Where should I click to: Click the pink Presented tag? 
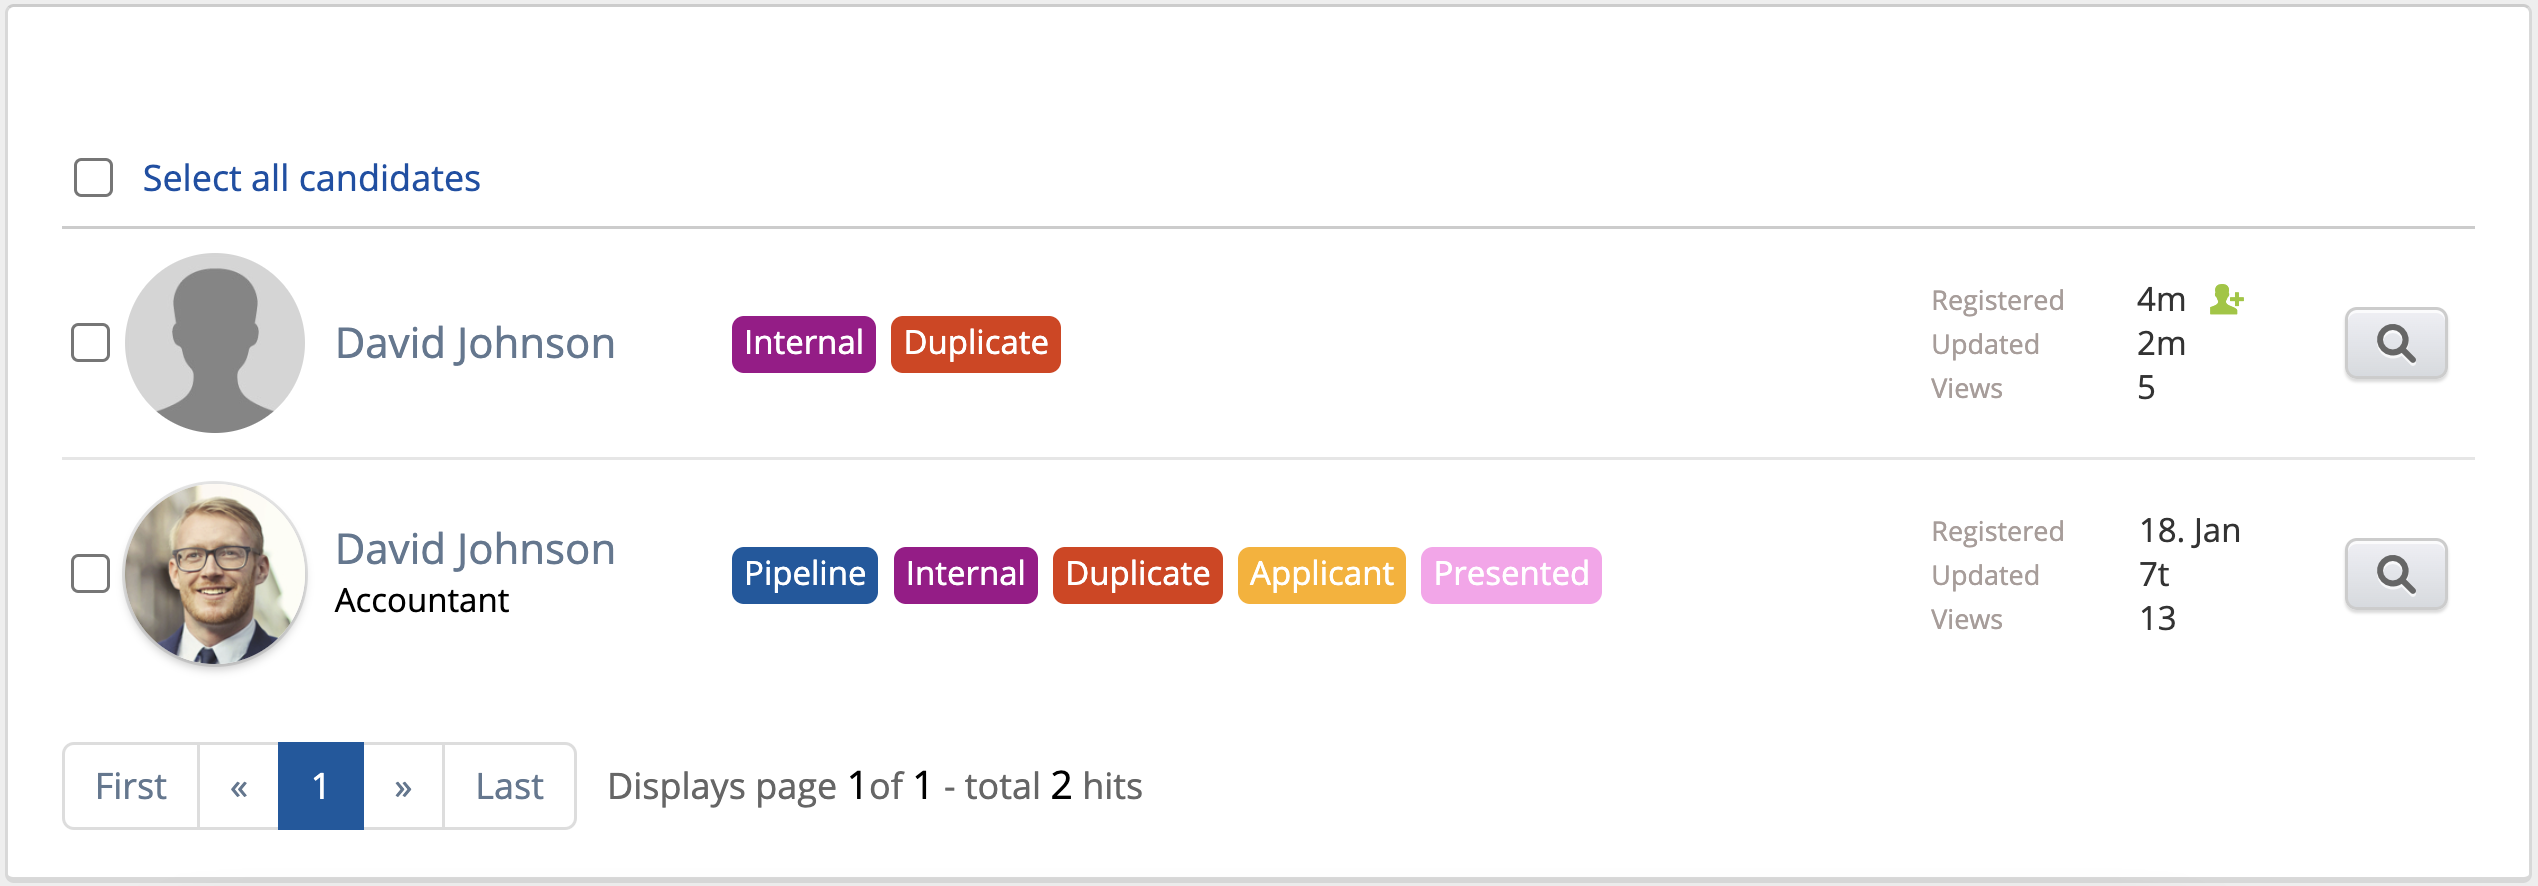pyautogui.click(x=1510, y=575)
